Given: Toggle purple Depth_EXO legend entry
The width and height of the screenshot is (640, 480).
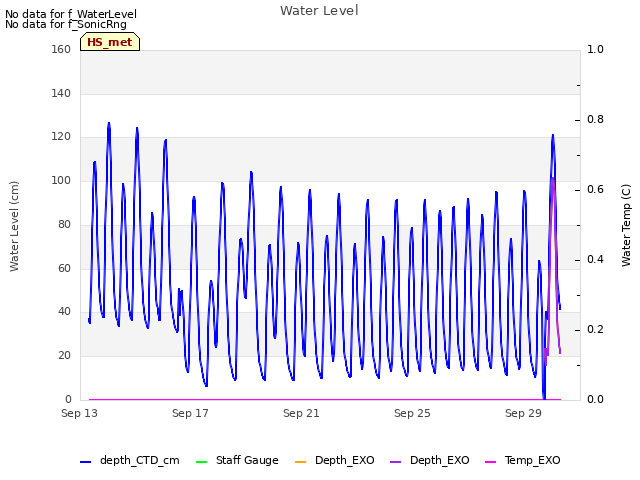Looking at the screenshot, I should click(x=430, y=460).
